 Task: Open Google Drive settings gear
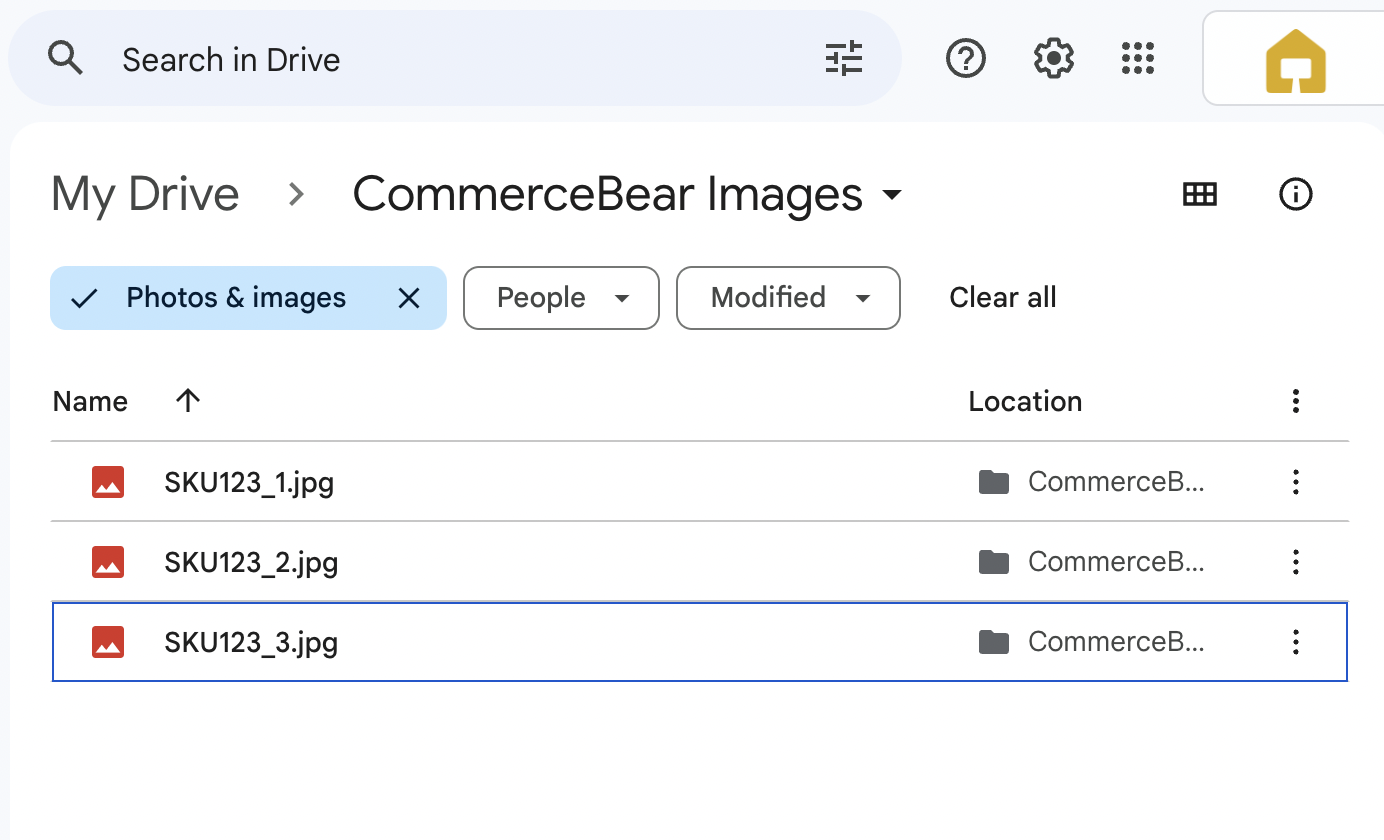1052,59
